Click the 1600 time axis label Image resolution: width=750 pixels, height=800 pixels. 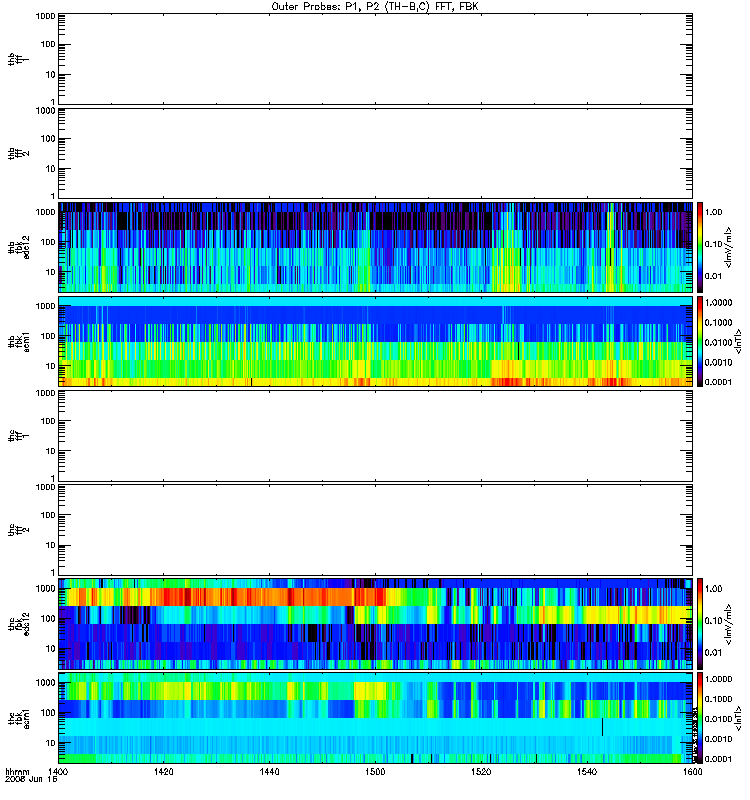(692, 772)
